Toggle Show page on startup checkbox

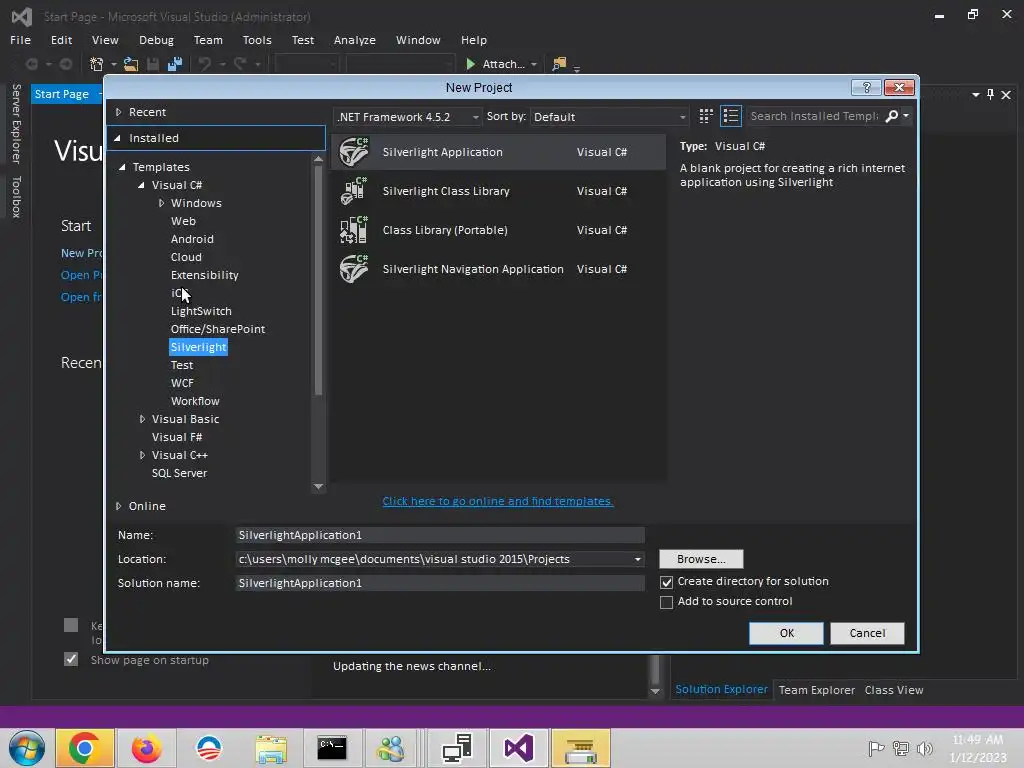tap(71, 659)
